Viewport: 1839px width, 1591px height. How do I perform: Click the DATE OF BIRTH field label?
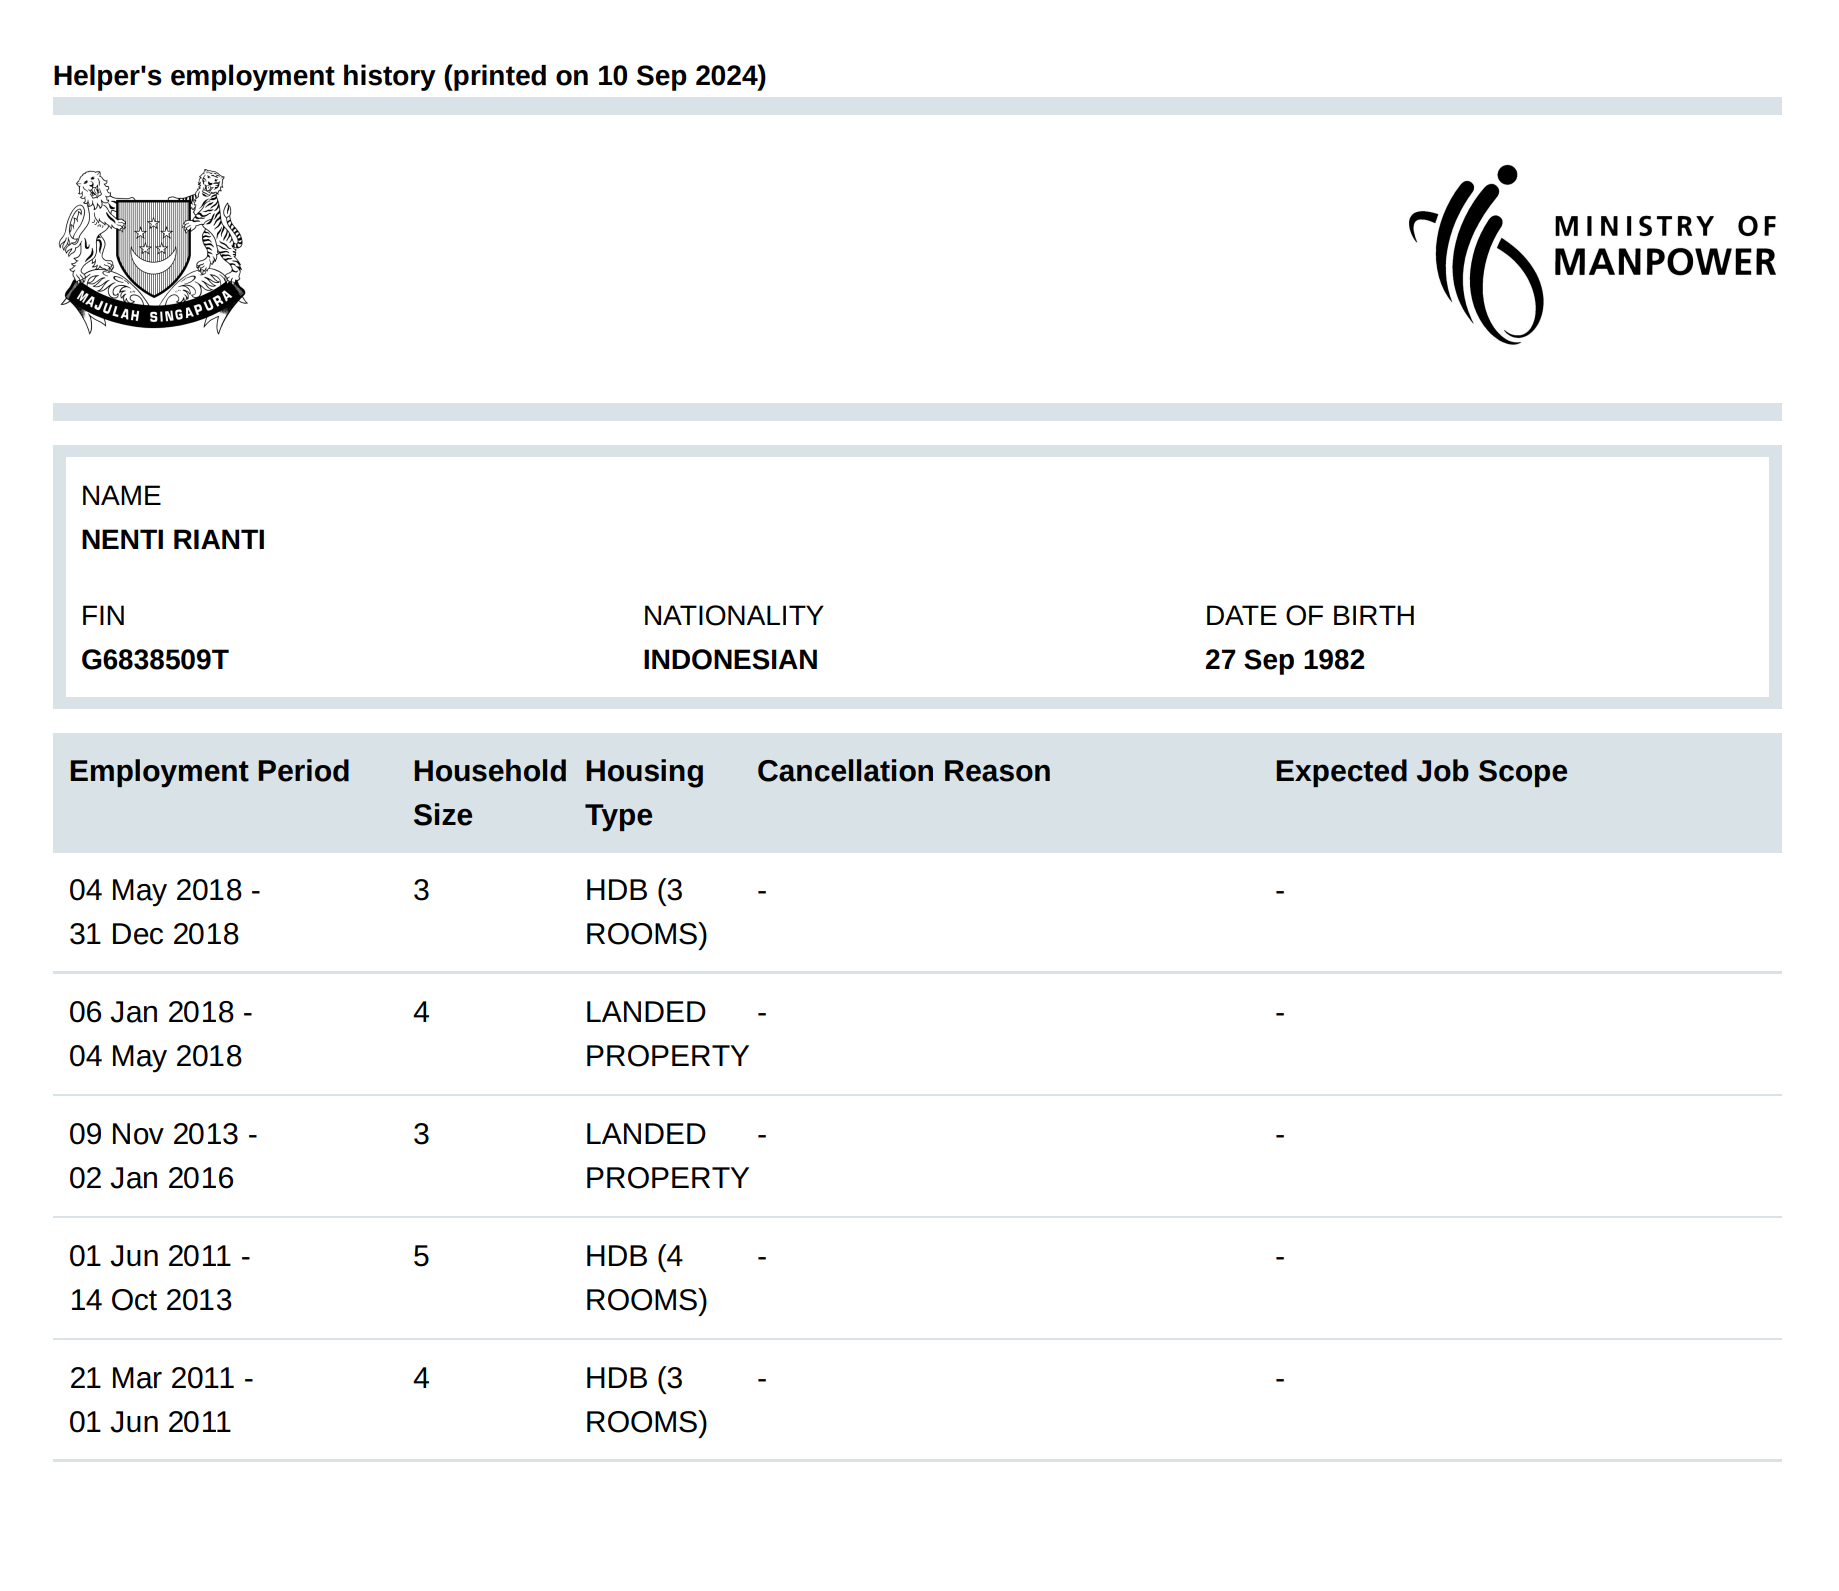(1309, 616)
